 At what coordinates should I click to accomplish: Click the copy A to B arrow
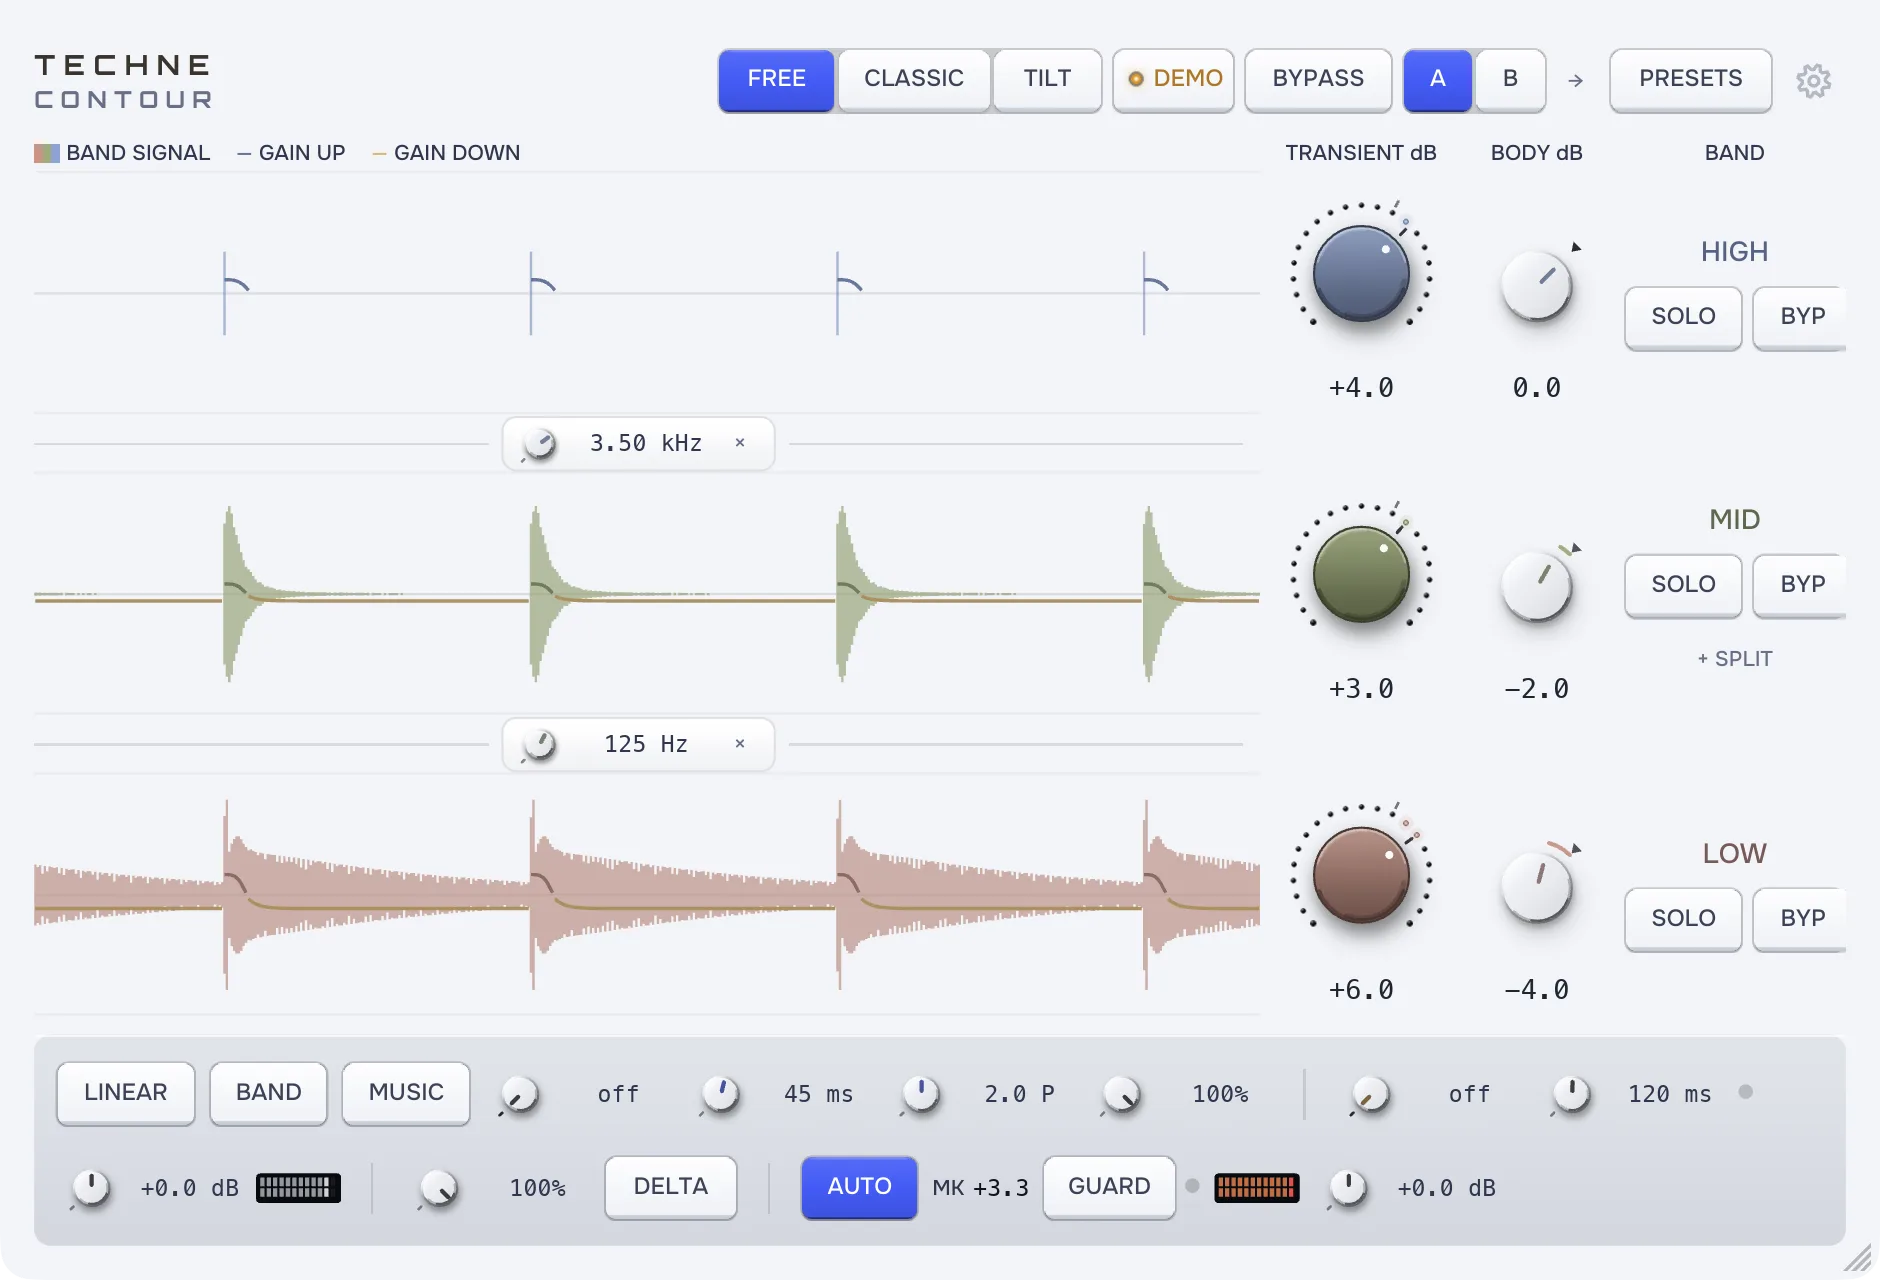click(1575, 80)
